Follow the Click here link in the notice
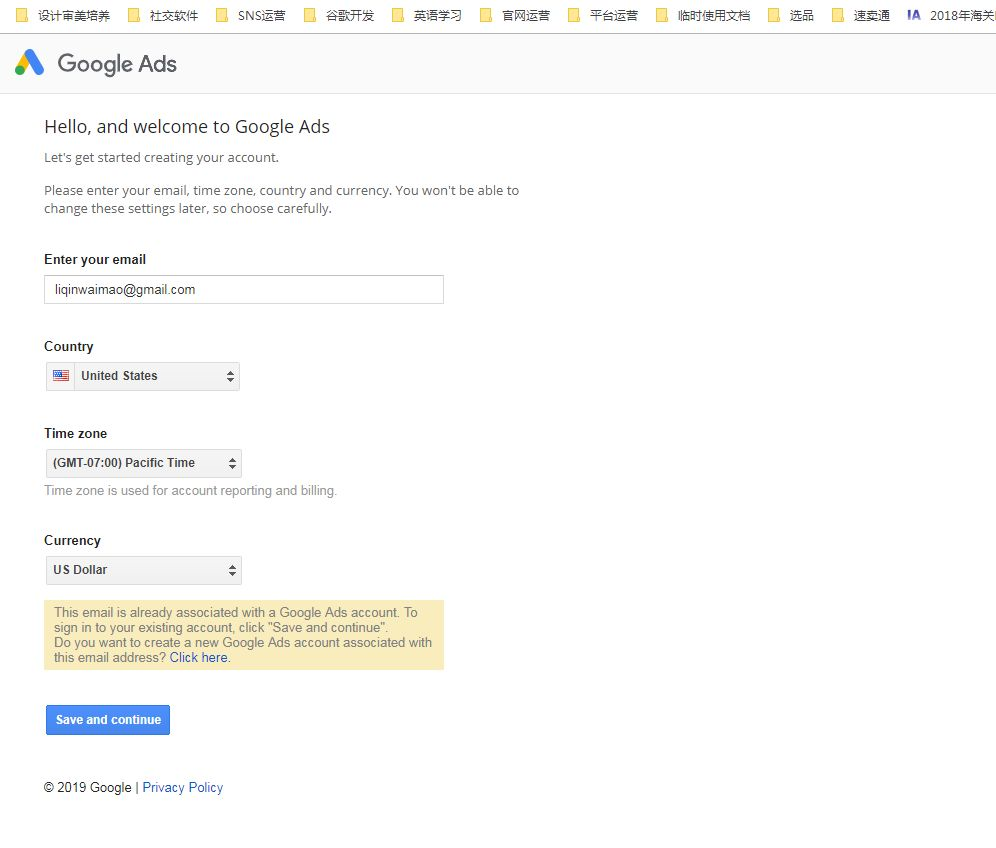This screenshot has height=848, width=996. 198,657
